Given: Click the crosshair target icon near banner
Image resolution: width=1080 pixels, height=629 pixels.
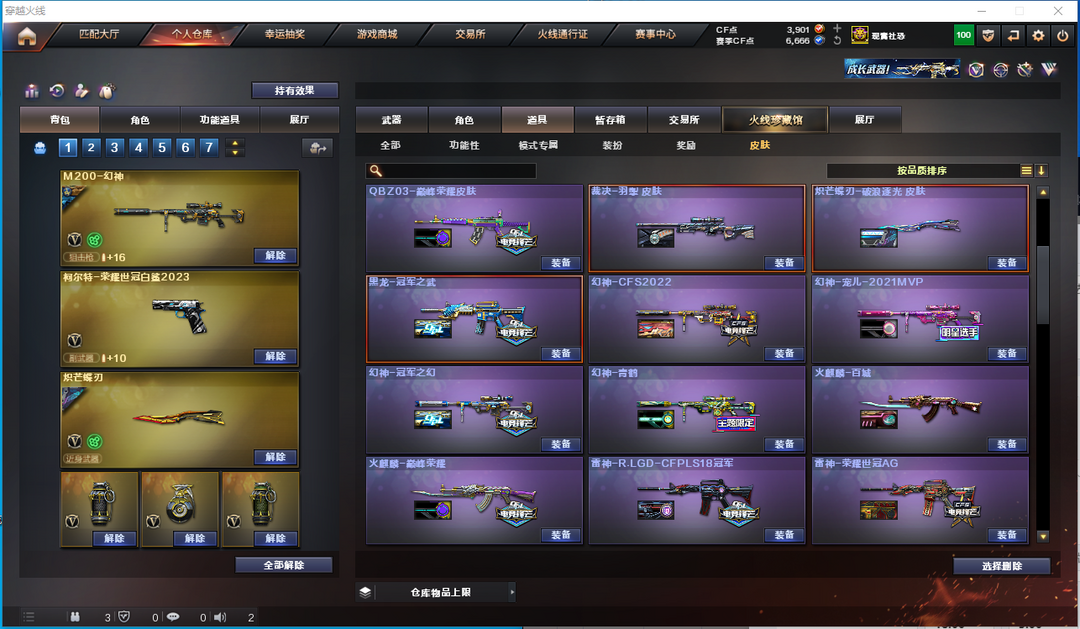Looking at the screenshot, I should coord(1001,70).
